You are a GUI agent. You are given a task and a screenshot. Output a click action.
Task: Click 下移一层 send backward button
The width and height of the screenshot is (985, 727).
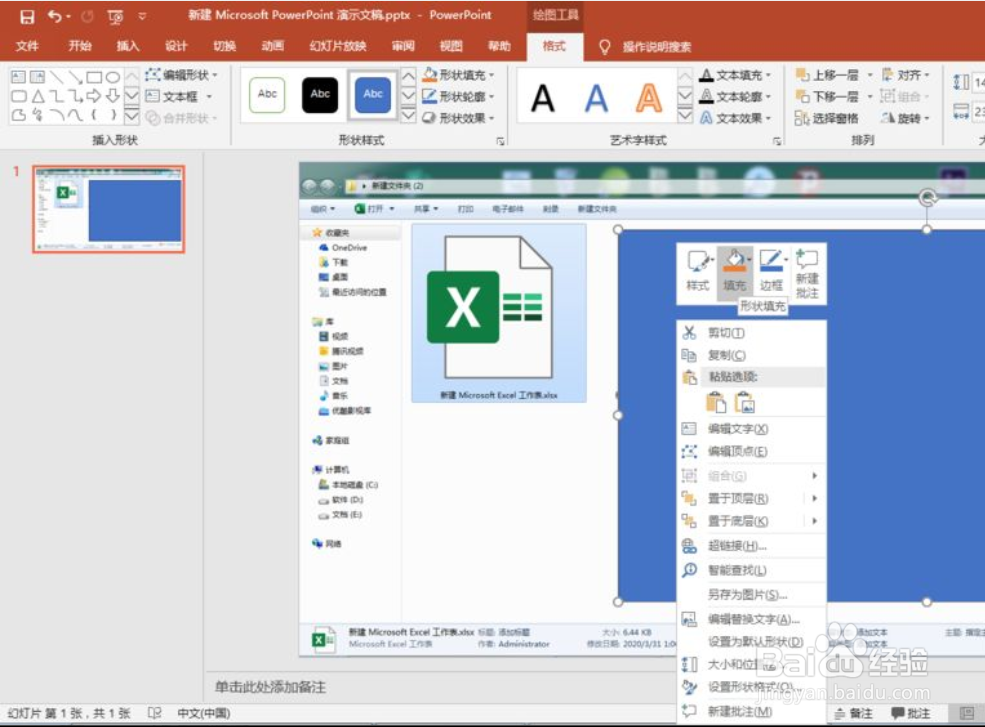827,97
